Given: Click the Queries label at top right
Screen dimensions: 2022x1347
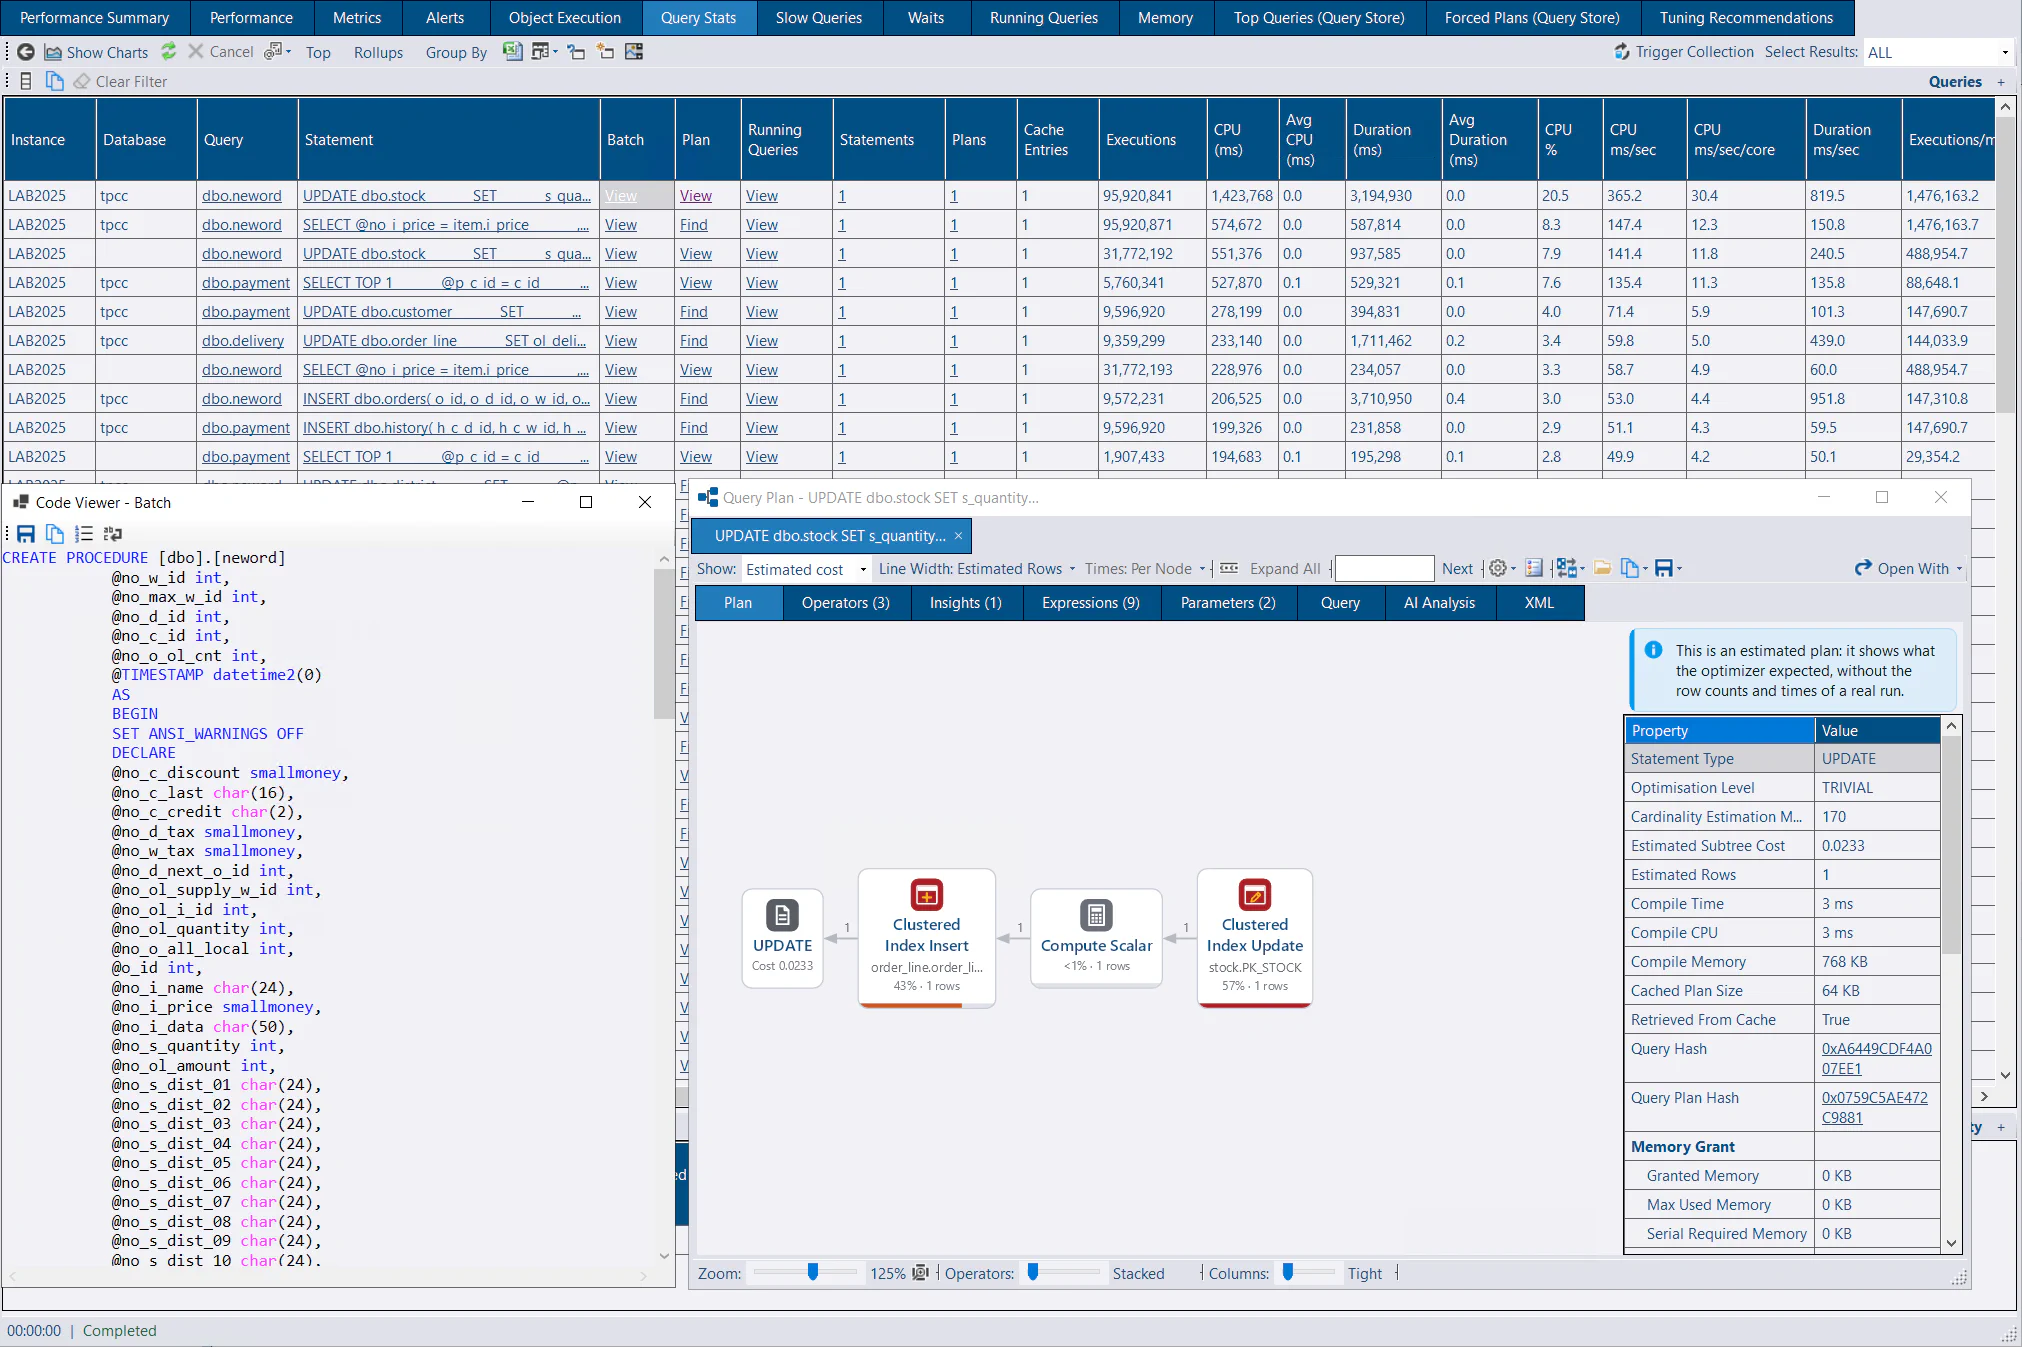Looking at the screenshot, I should (1955, 82).
